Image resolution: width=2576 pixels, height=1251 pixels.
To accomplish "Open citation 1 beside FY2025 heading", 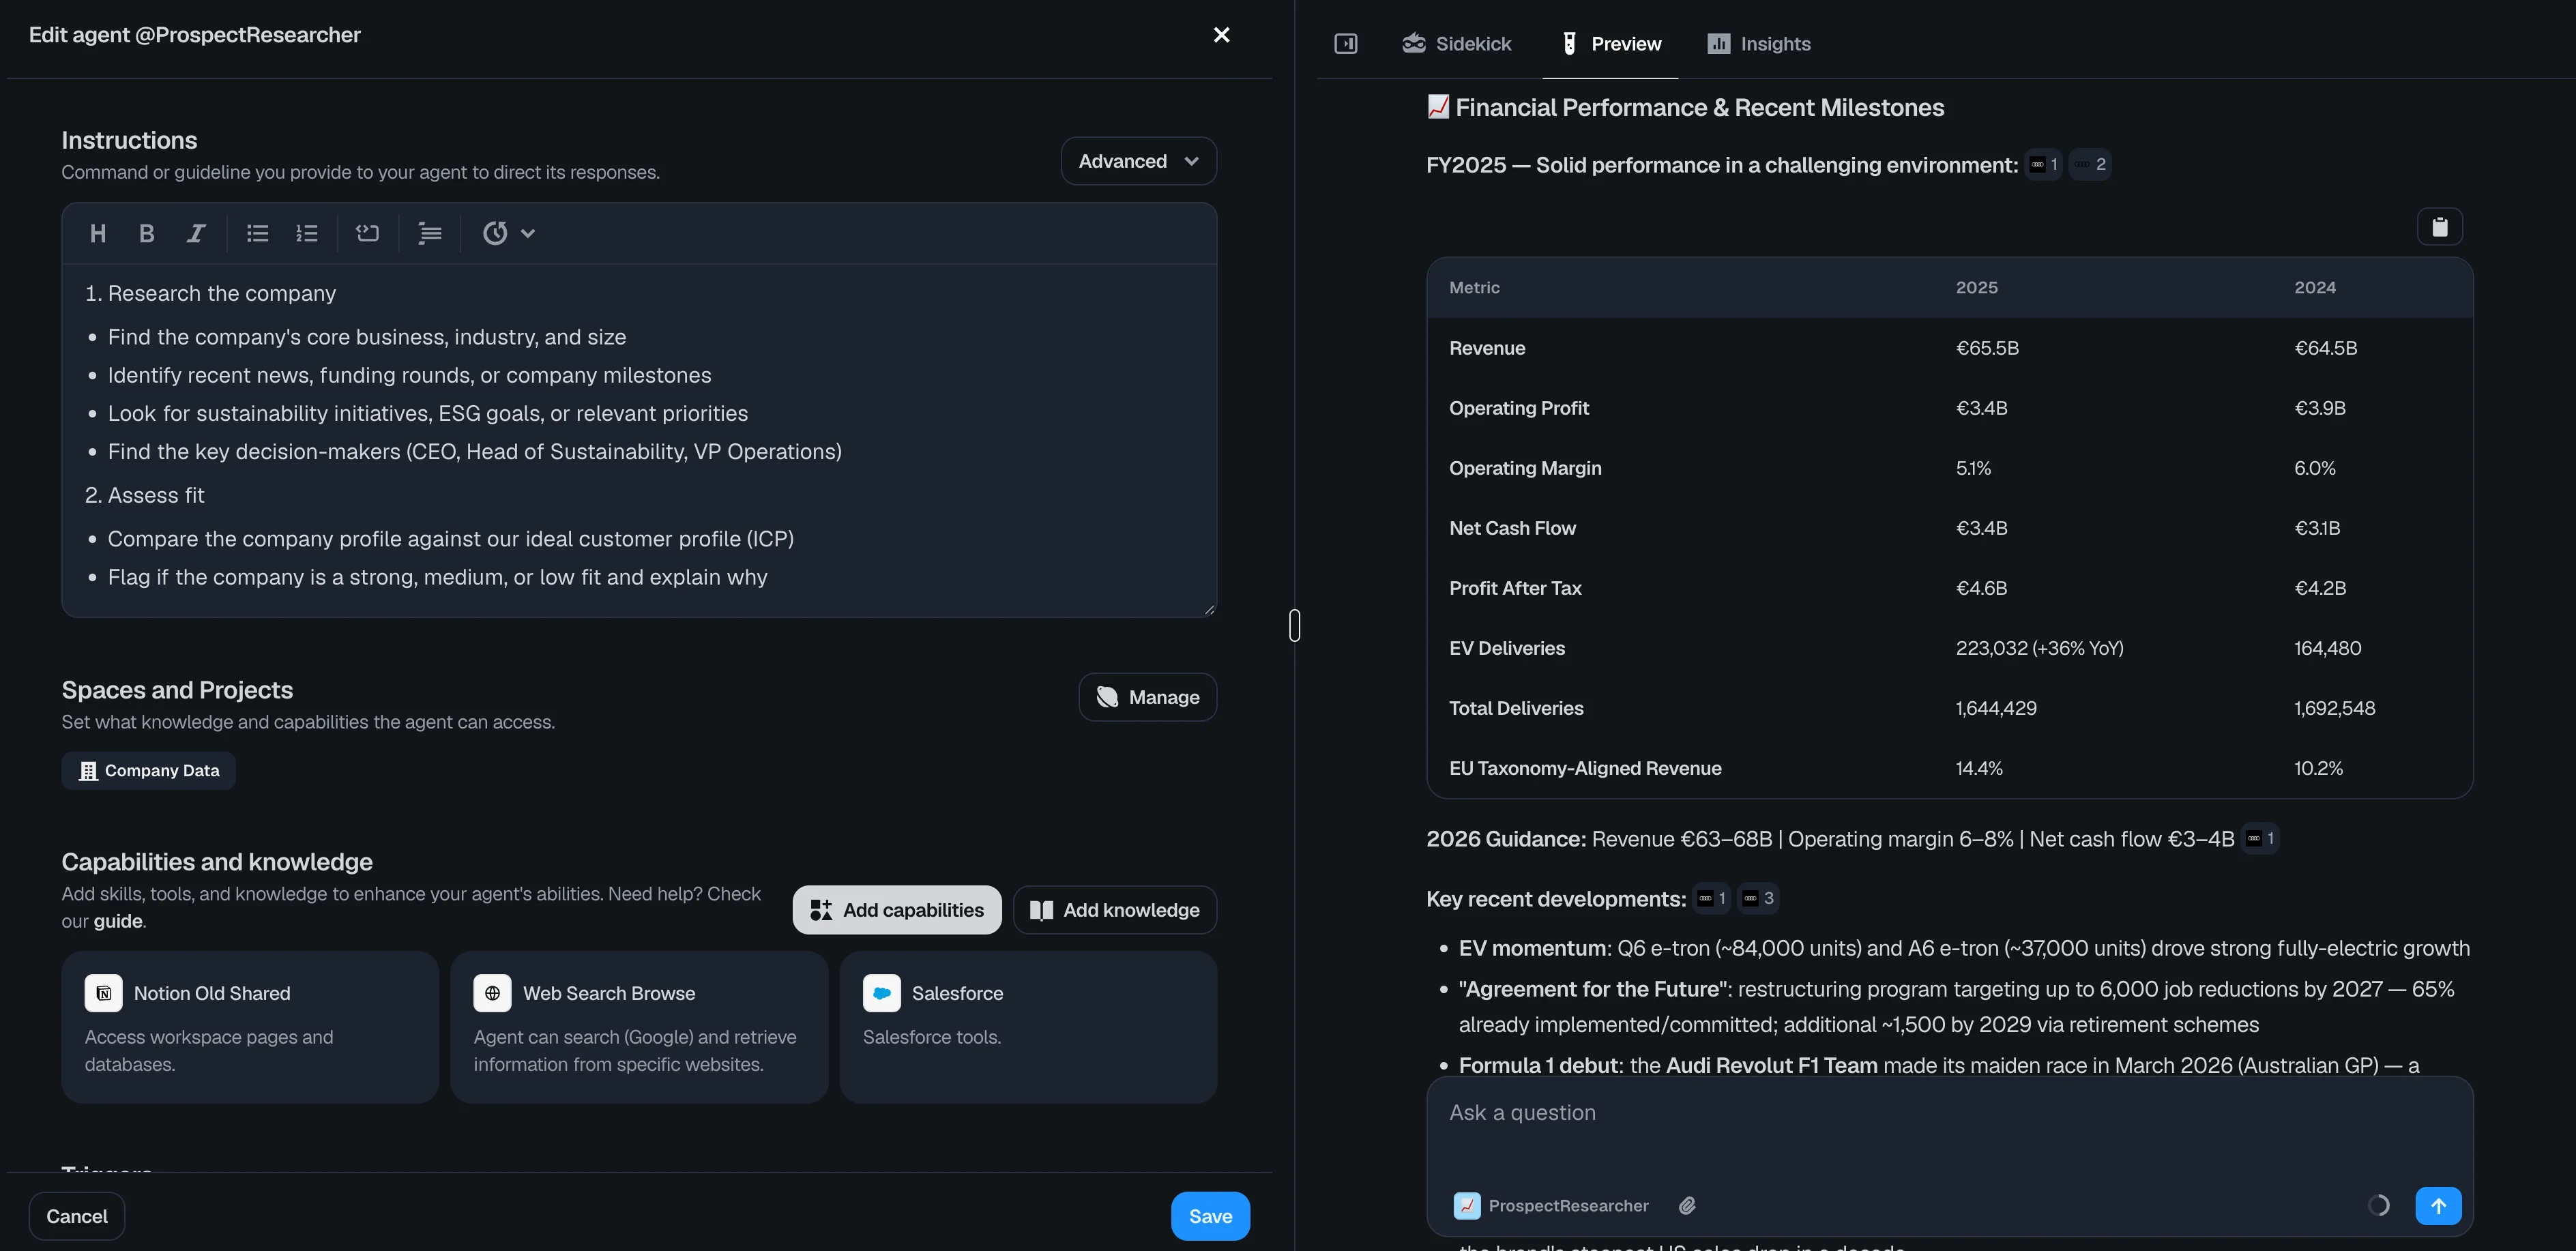I will 2044,165.
